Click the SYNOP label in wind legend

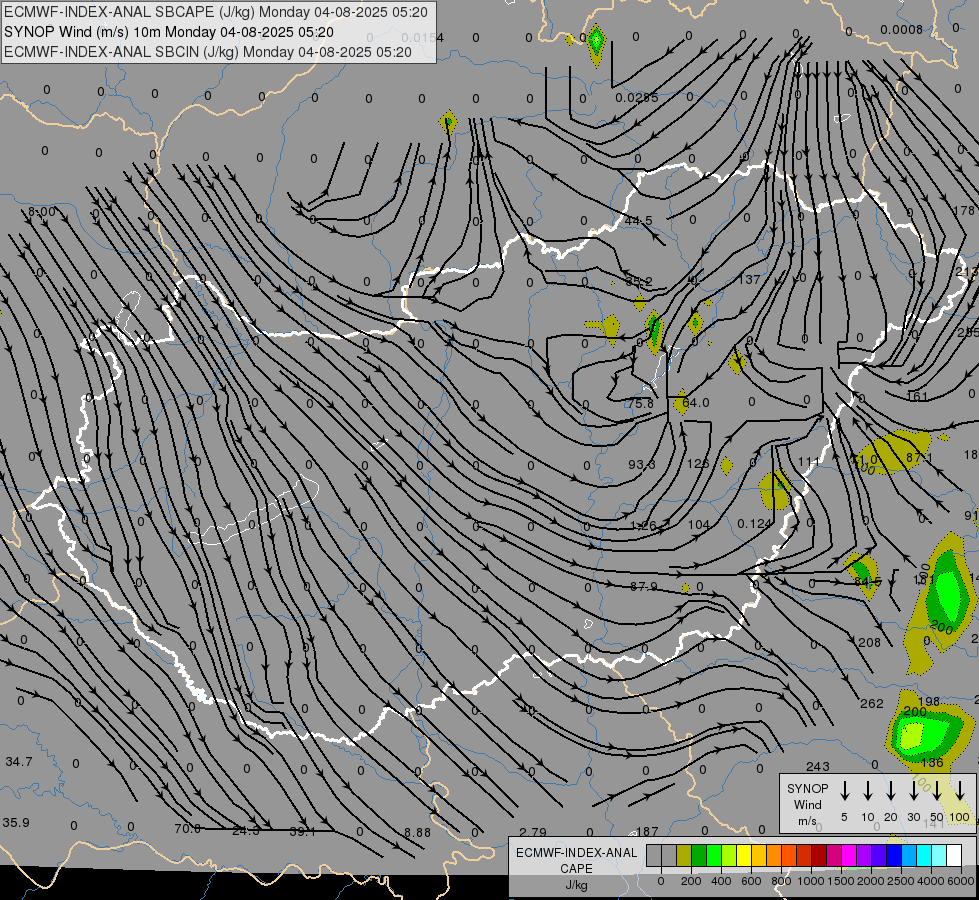tap(807, 788)
